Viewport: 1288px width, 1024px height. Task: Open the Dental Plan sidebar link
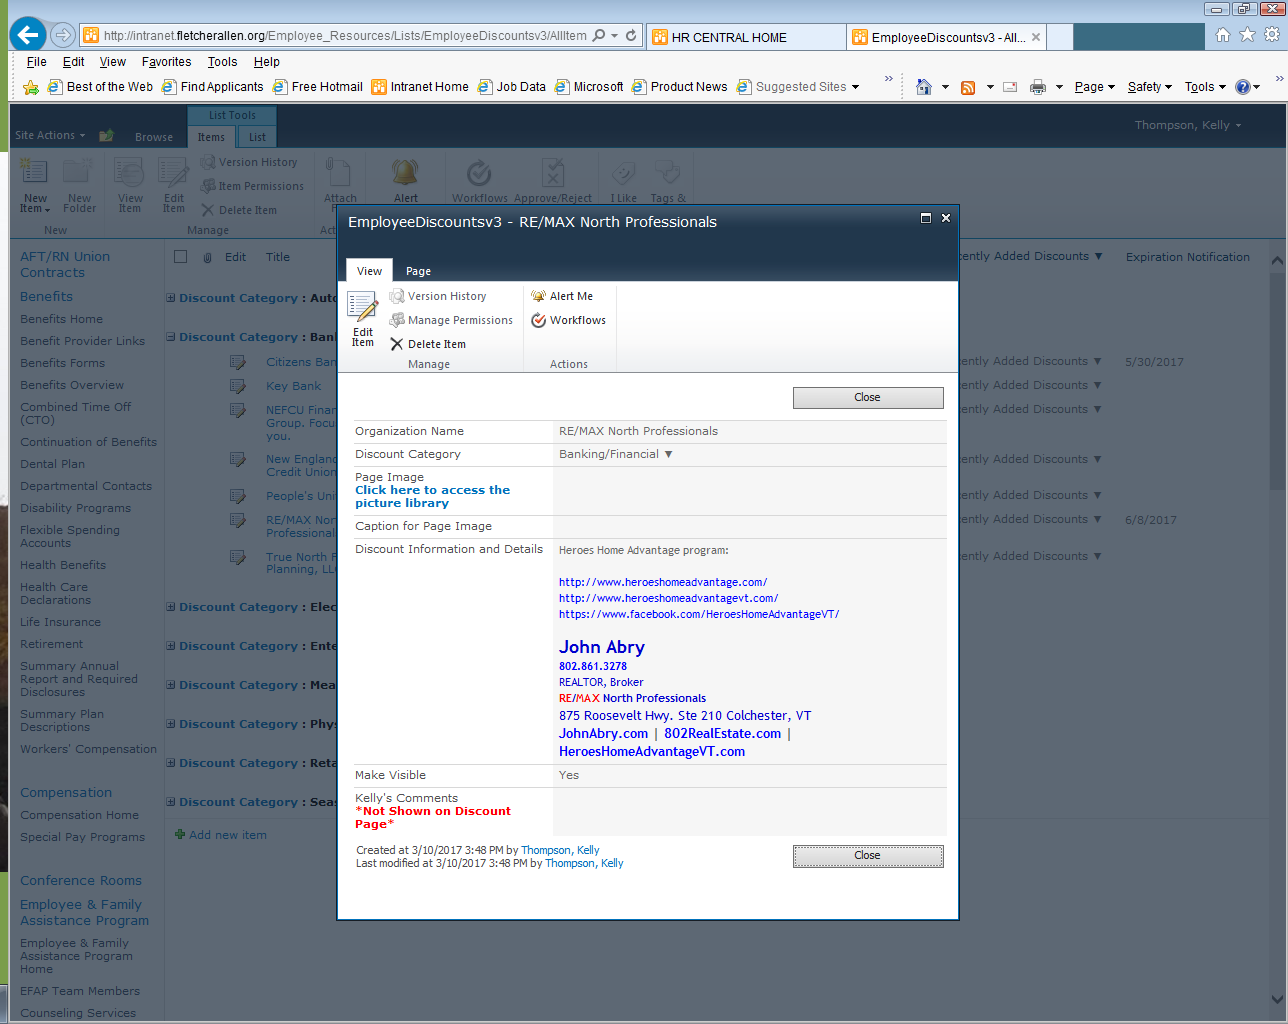click(x=52, y=464)
